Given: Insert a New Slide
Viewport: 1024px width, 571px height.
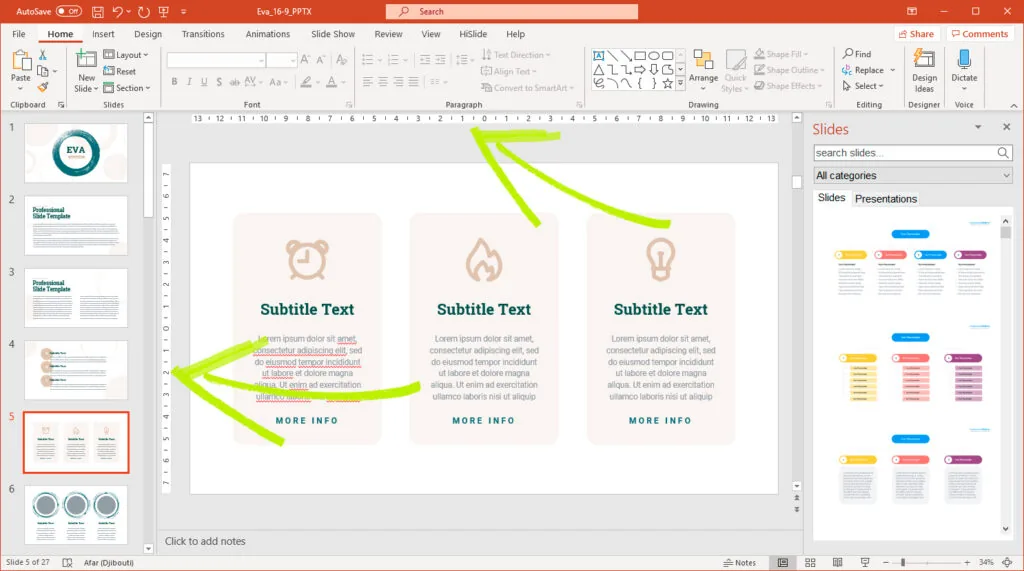Looking at the screenshot, I should [86, 71].
